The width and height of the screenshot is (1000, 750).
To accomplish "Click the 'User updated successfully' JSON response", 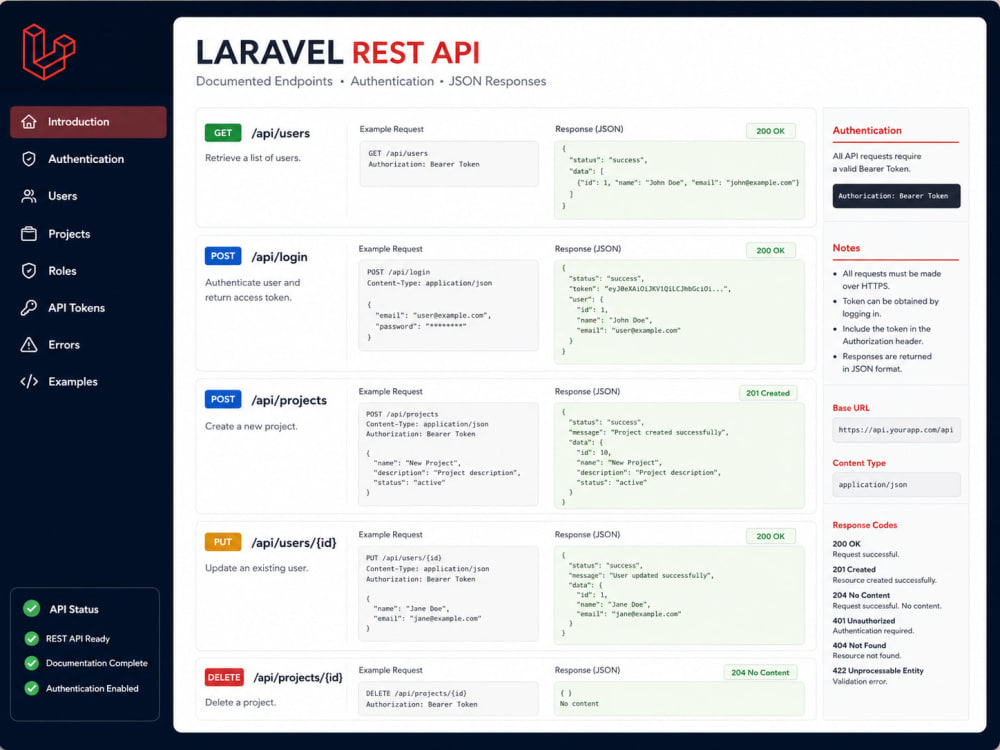I will pyautogui.click(x=679, y=595).
